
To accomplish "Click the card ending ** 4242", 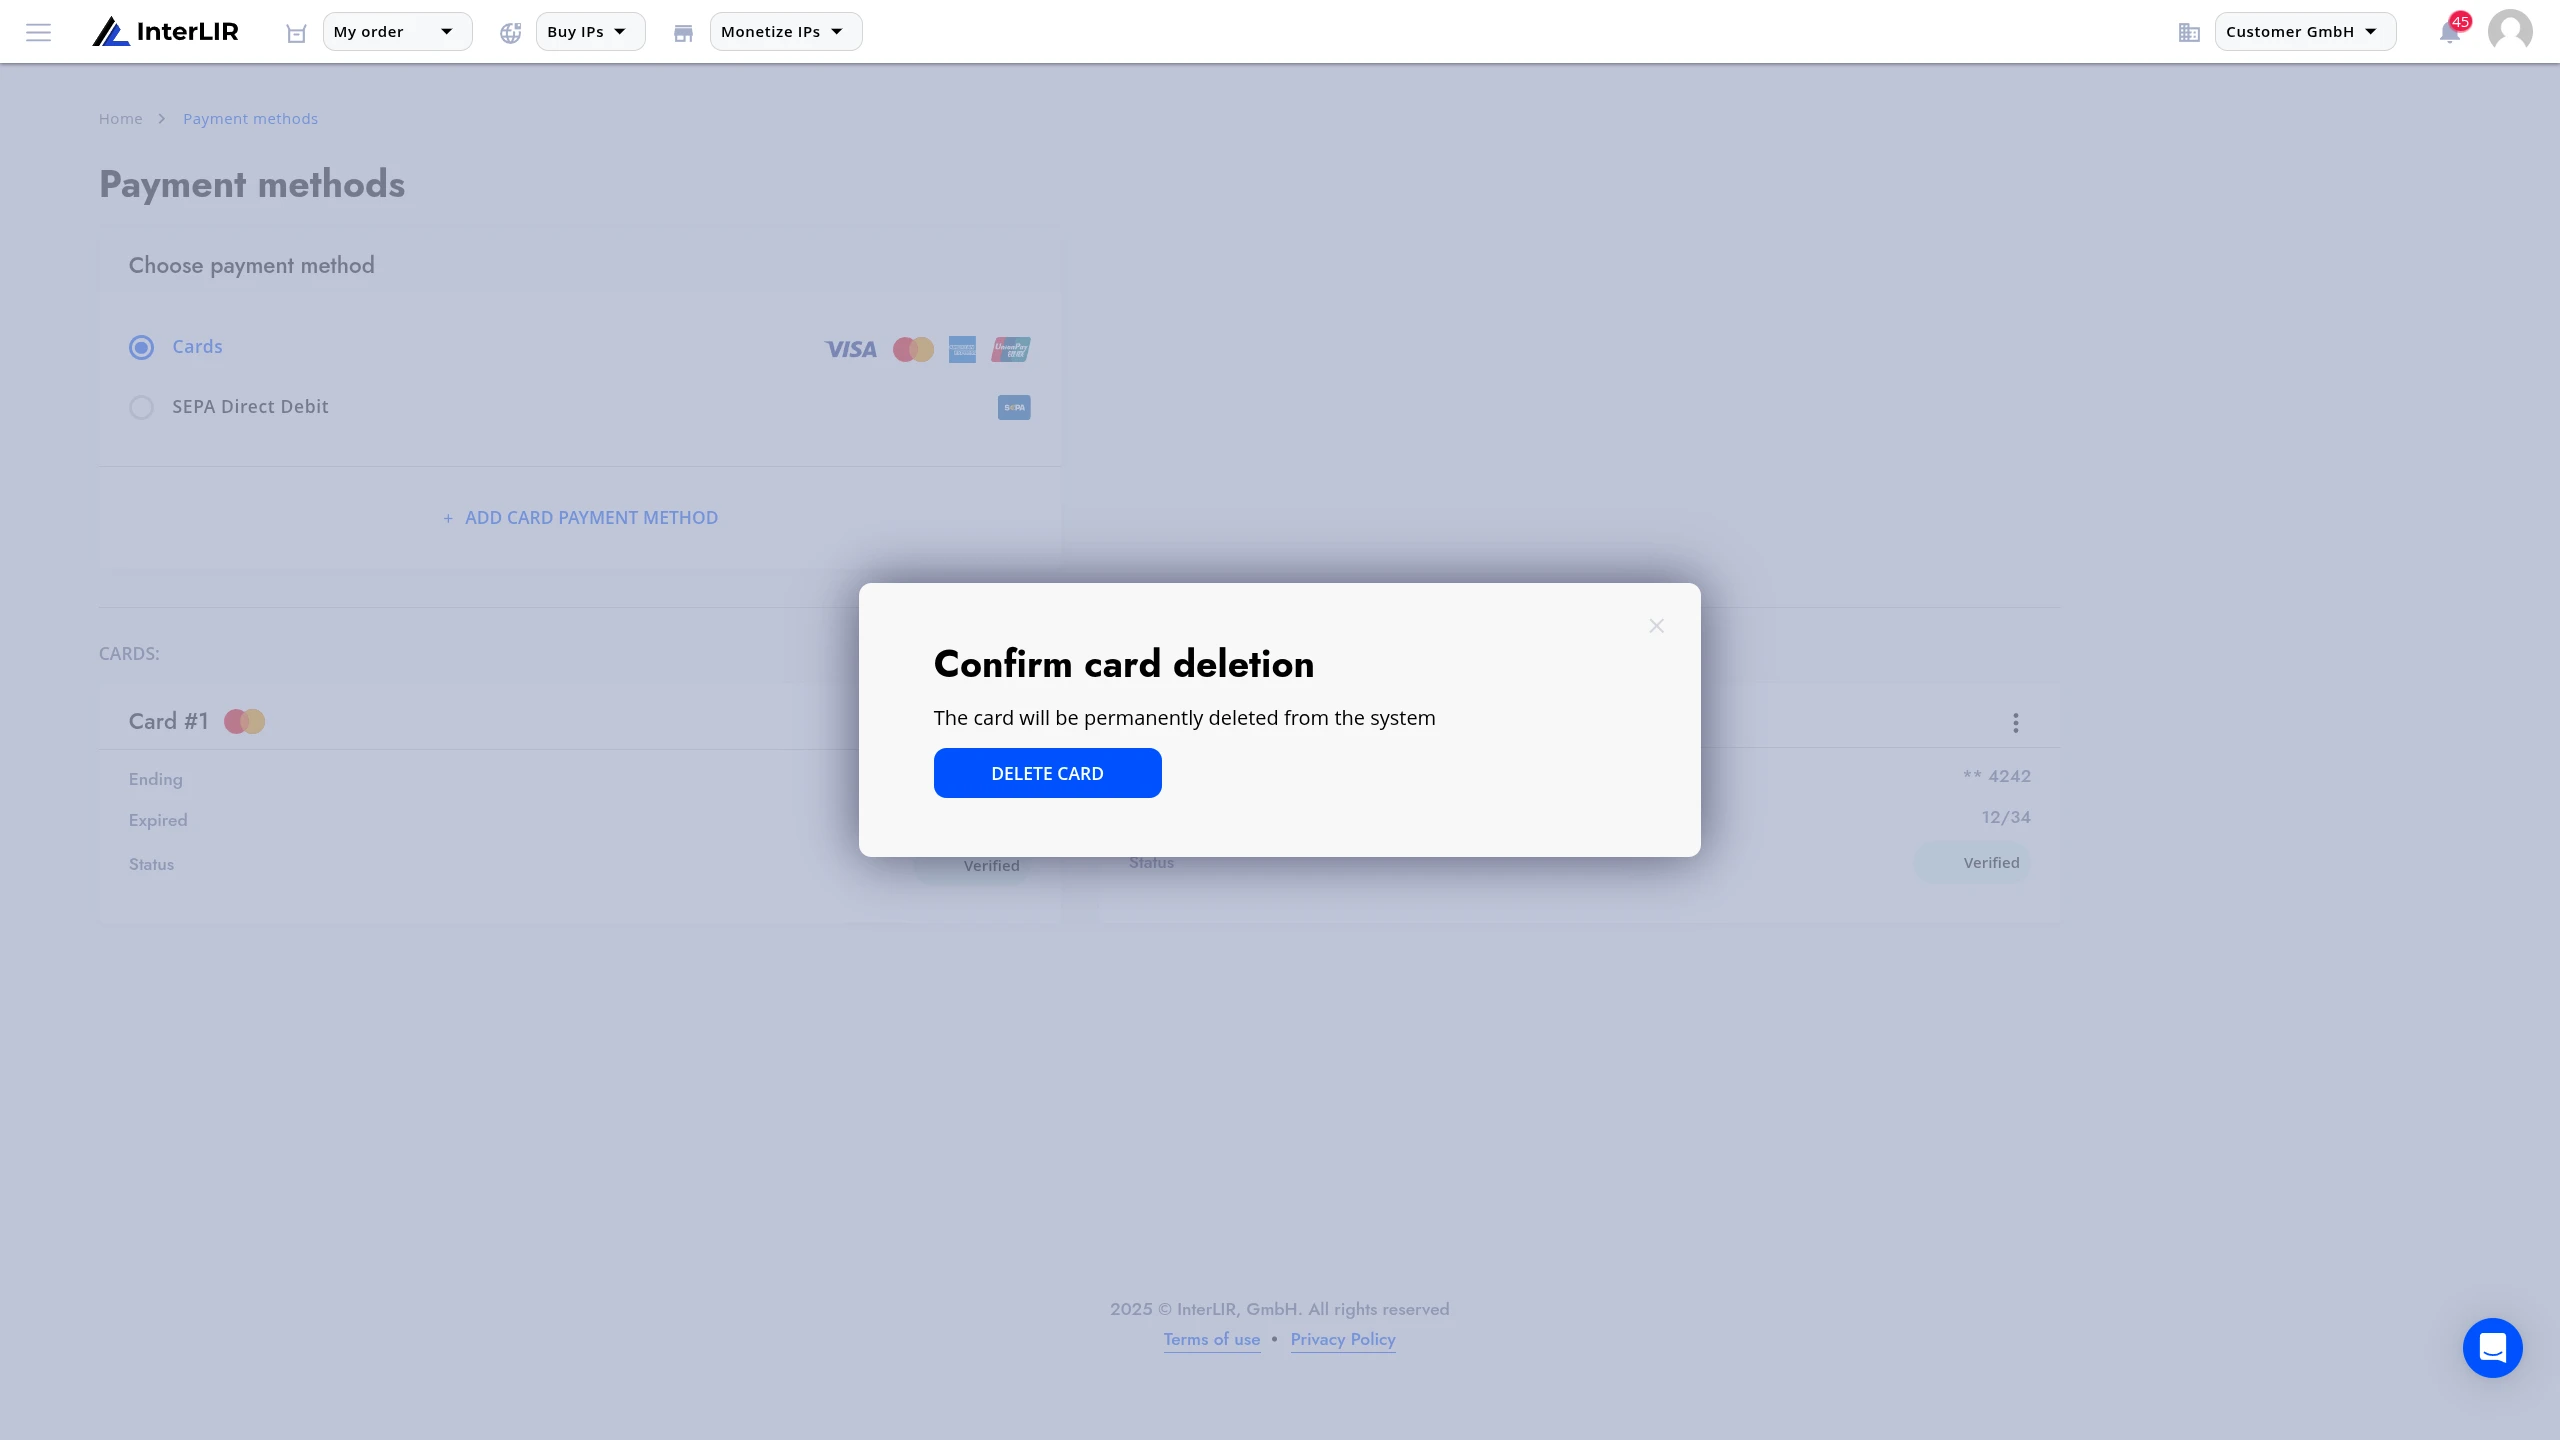I will pyautogui.click(x=1996, y=776).
